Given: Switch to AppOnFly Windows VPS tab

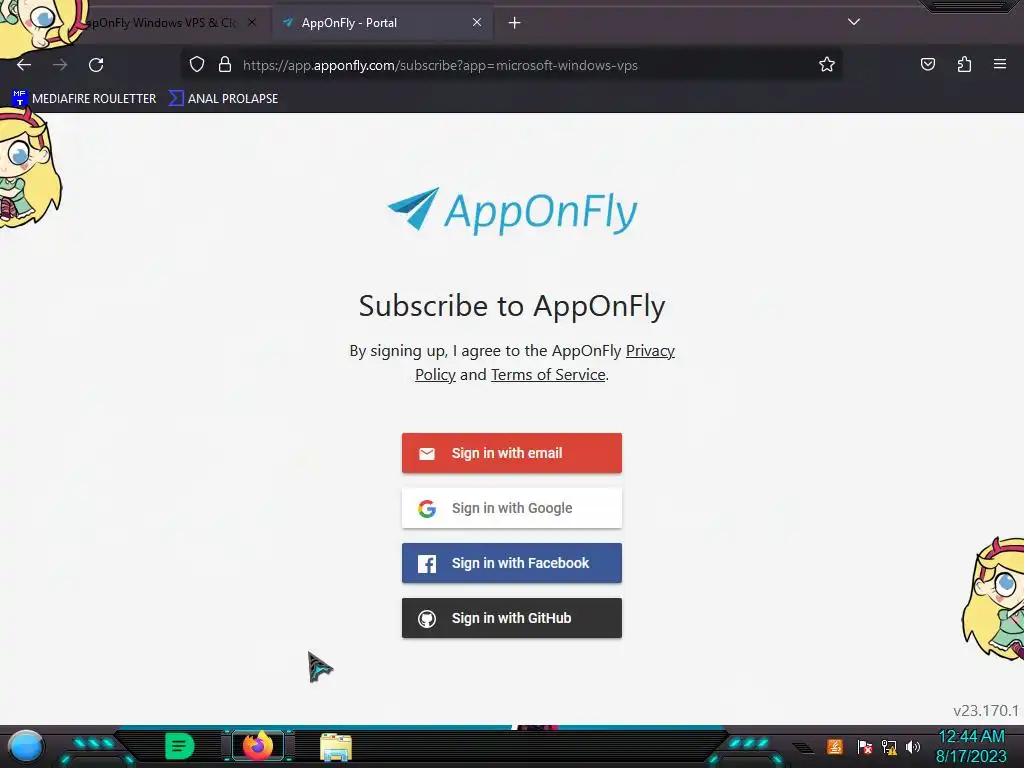Looking at the screenshot, I should [x=160, y=23].
